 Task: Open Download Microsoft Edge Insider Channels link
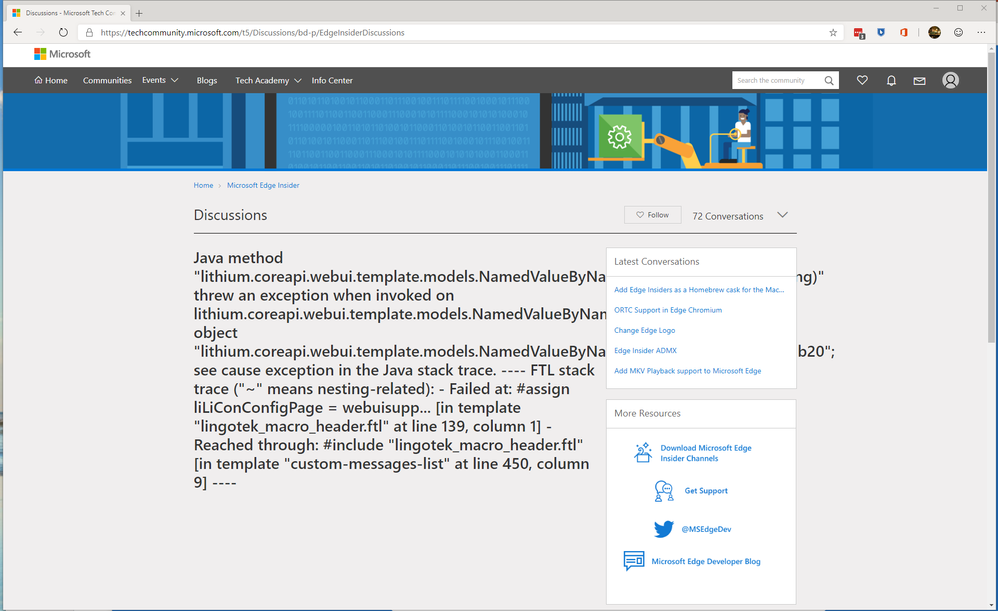[706, 453]
